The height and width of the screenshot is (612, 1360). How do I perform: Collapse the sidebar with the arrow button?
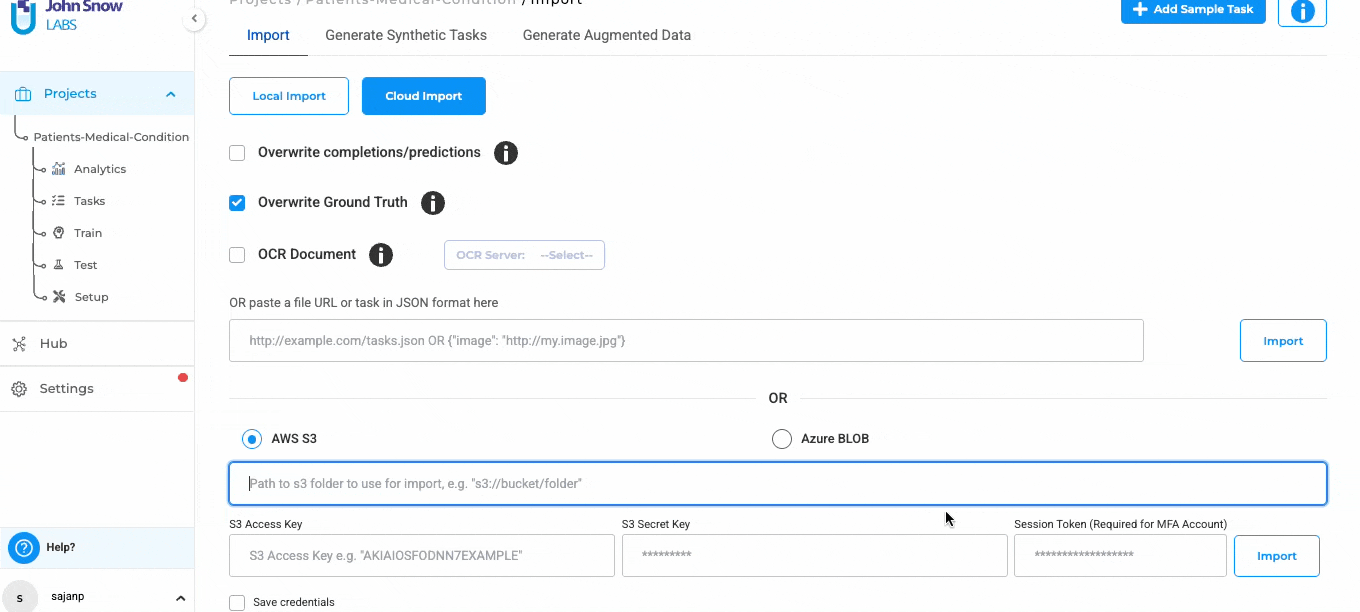tap(193, 19)
